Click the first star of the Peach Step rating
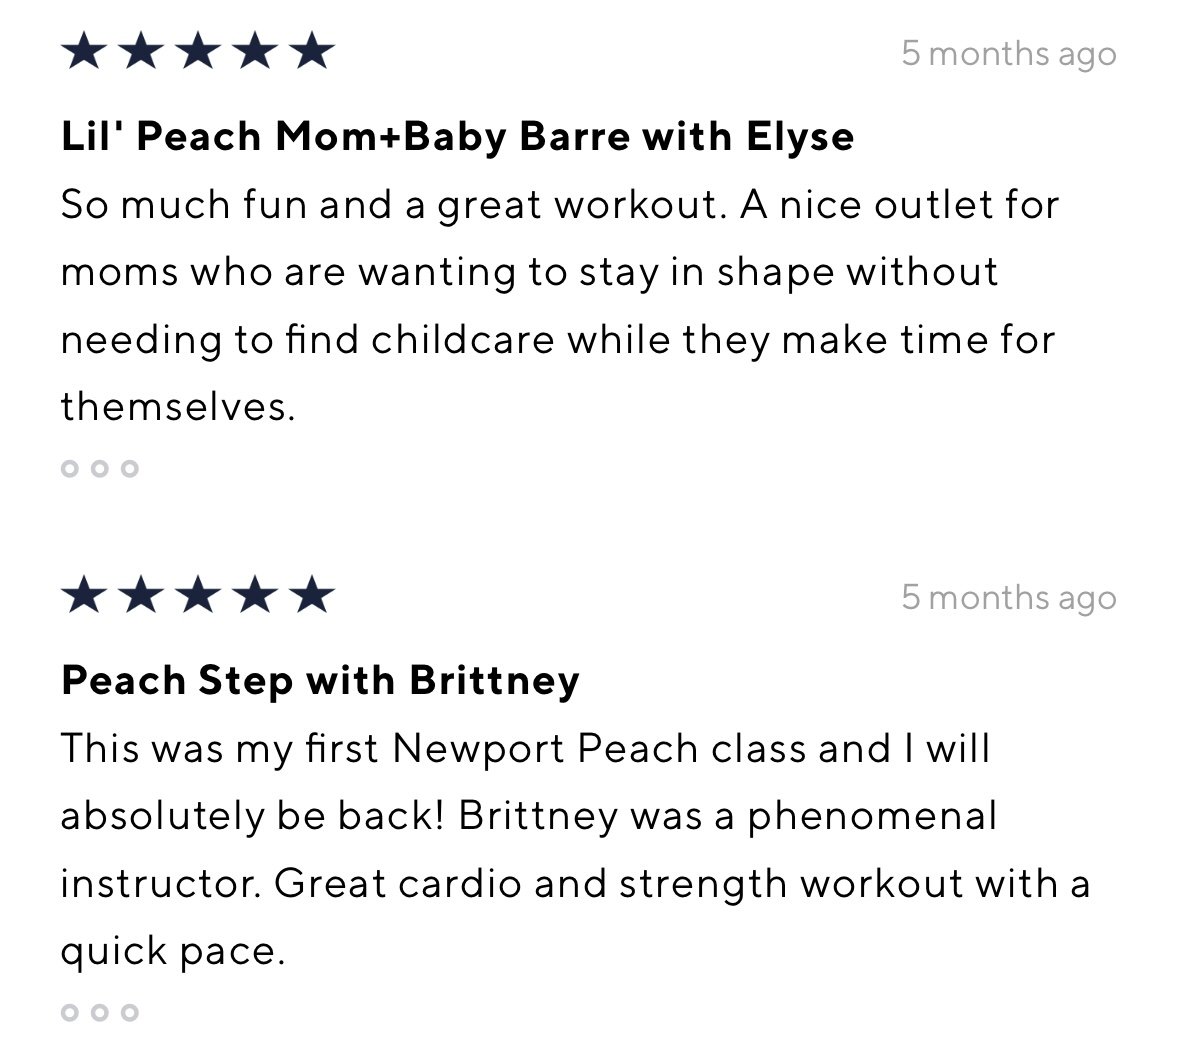Image resolution: width=1179 pixels, height=1056 pixels. pyautogui.click(x=84, y=595)
